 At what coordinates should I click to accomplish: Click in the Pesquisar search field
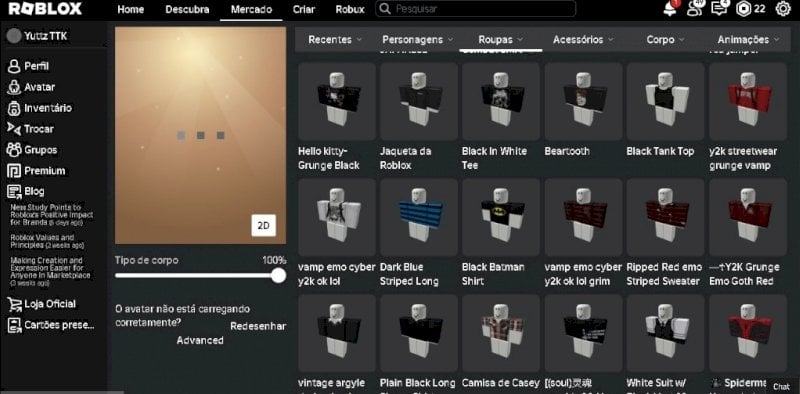click(476, 9)
